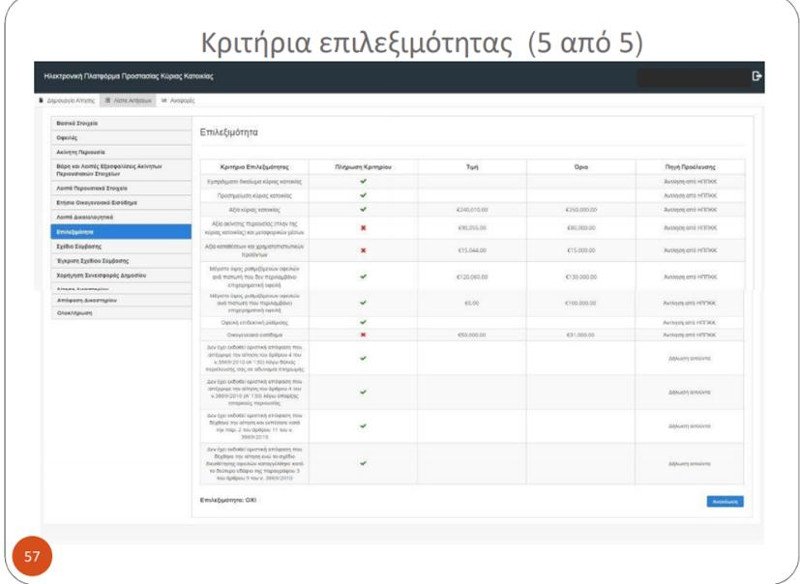The width and height of the screenshot is (800, 584).
Task: Click green checkmark for Οφειλή επιδεκτική ρύθμισης row
Action: 363,322
